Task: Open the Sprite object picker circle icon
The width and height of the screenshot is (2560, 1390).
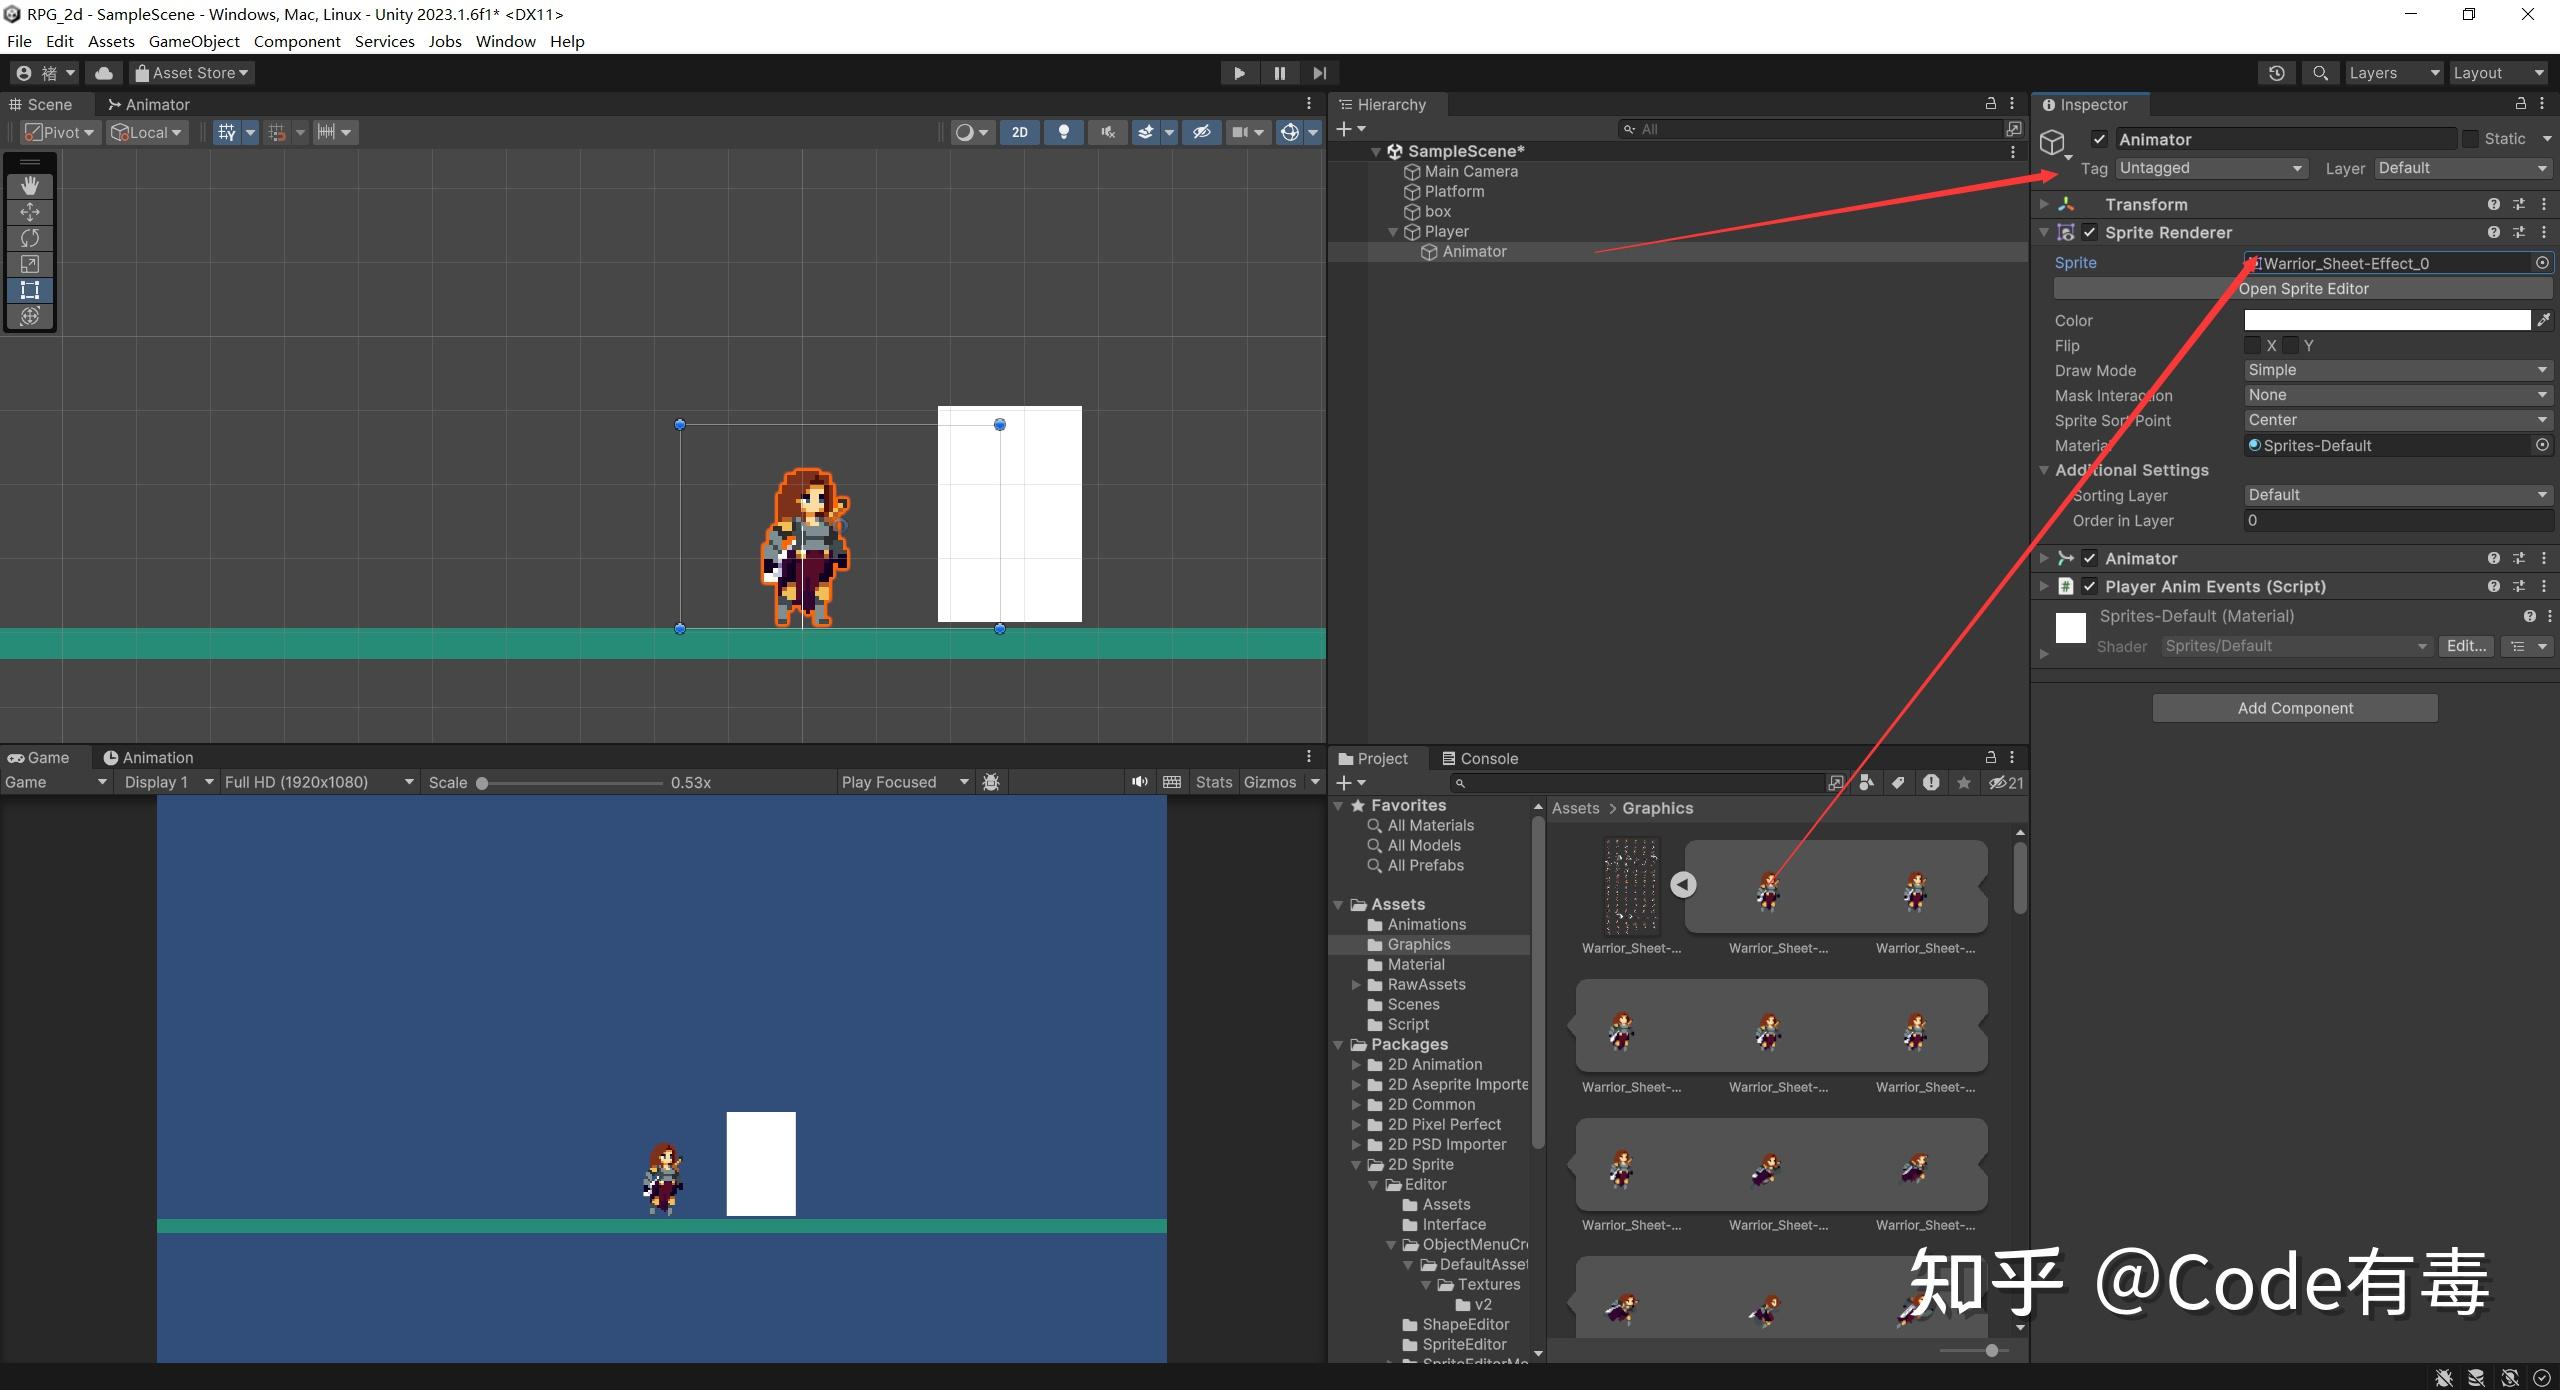Action: pyautogui.click(x=2542, y=263)
